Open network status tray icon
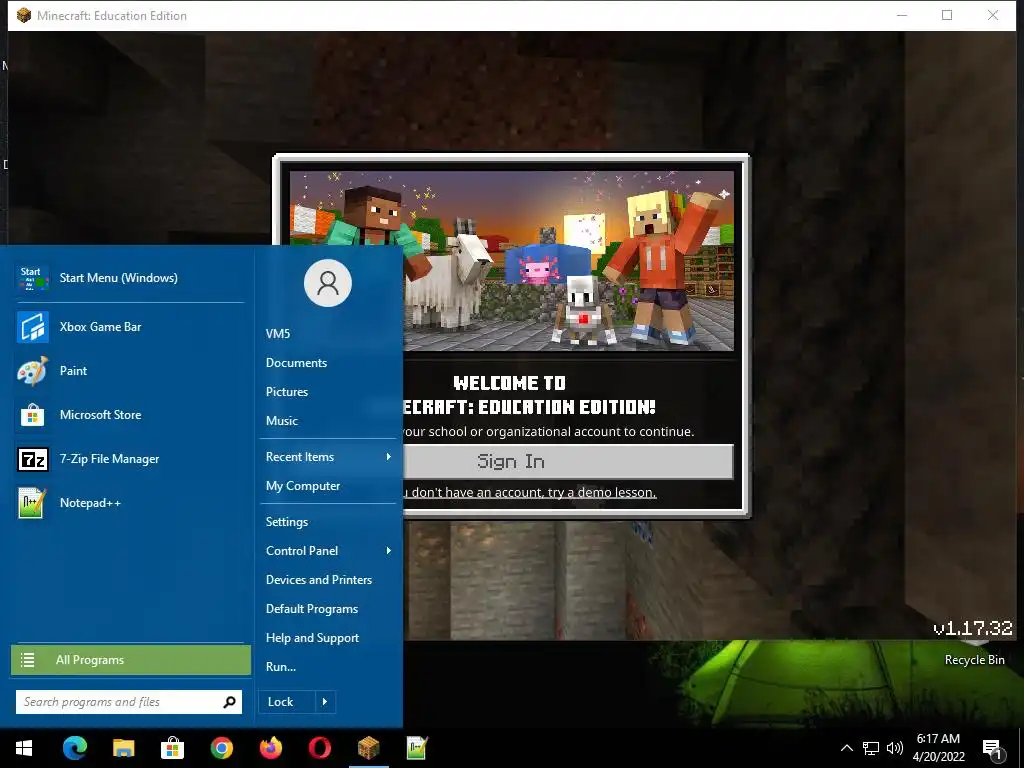The width and height of the screenshot is (1024, 768). click(871, 748)
